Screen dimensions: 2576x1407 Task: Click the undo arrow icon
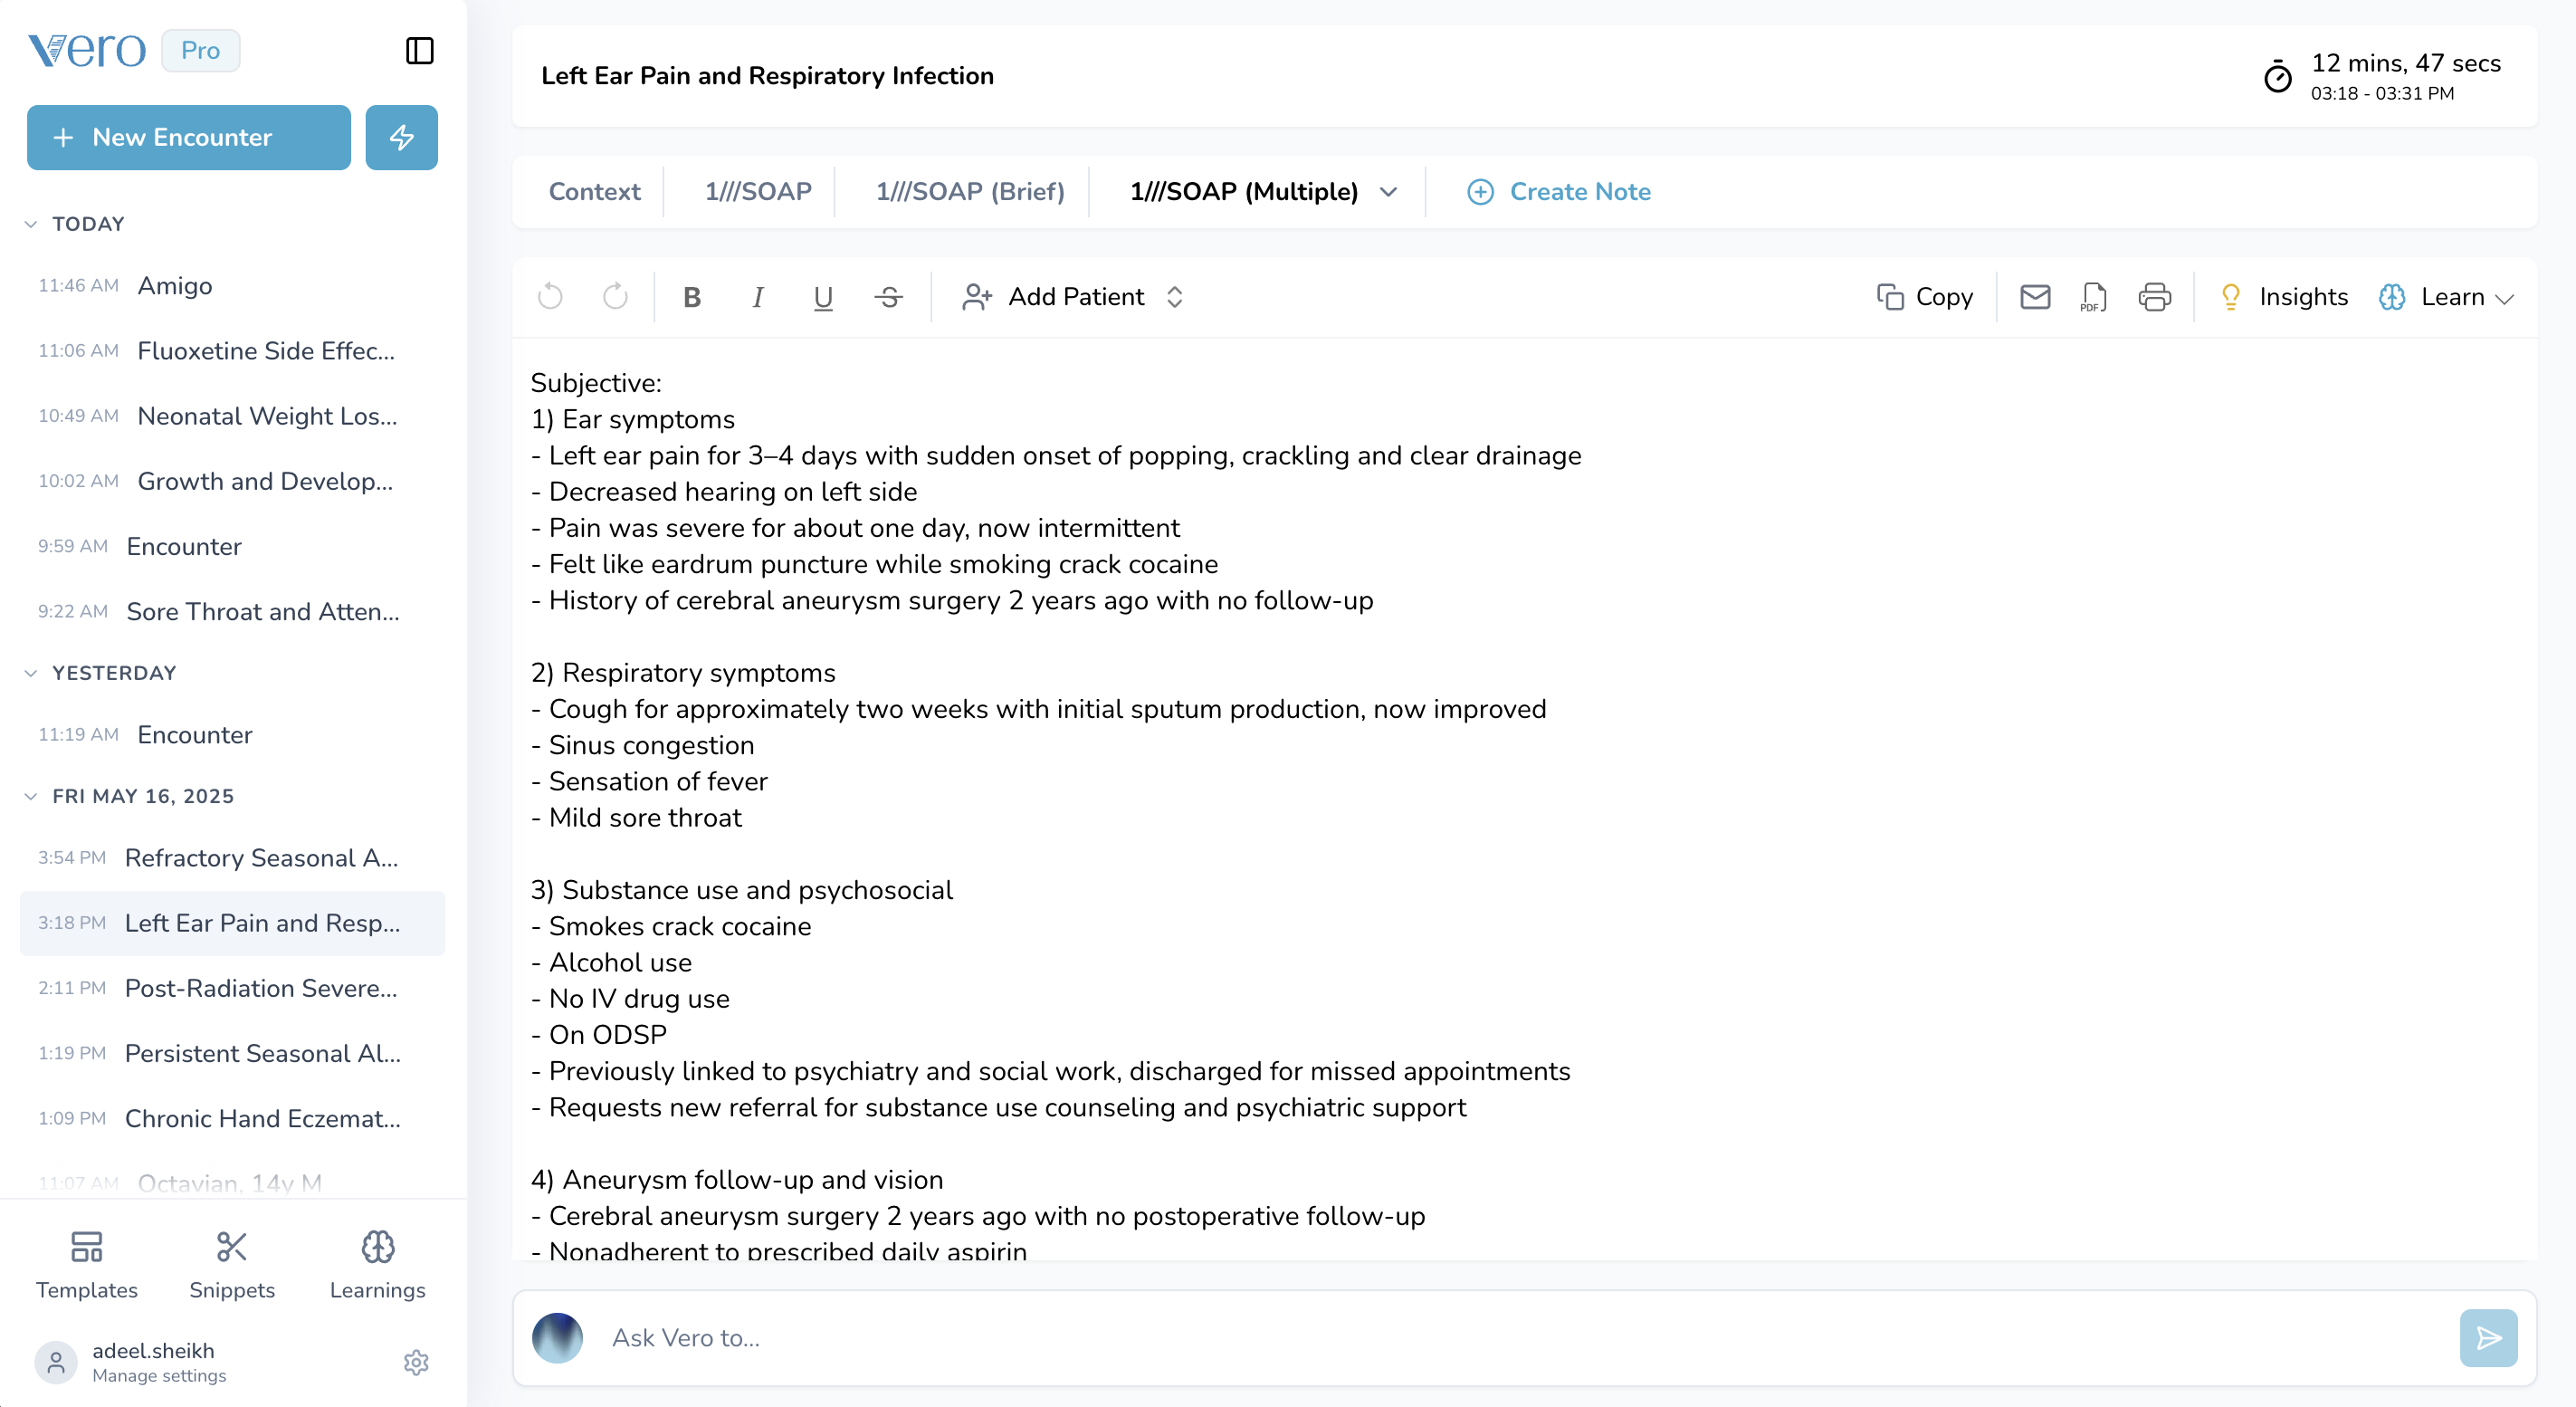(x=550, y=297)
